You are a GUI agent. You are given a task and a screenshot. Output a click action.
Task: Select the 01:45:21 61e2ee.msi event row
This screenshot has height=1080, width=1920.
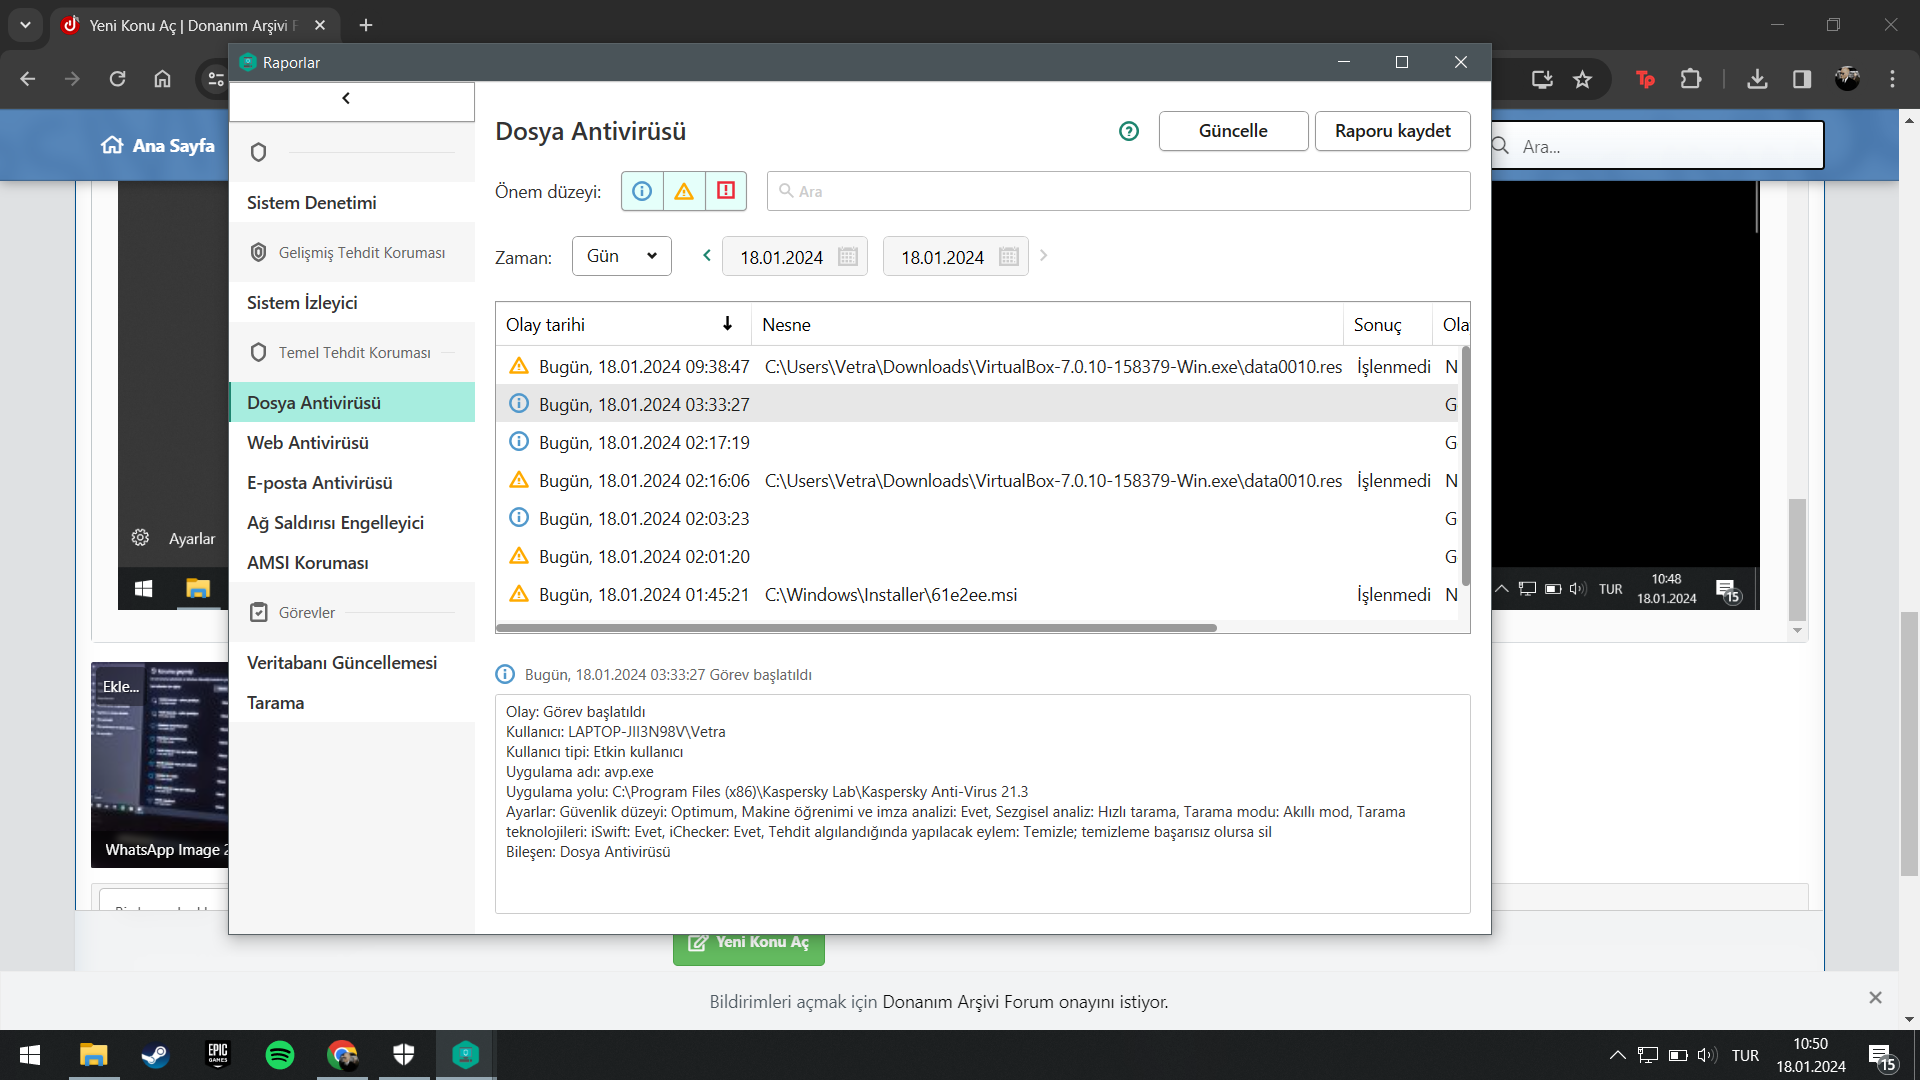point(978,595)
